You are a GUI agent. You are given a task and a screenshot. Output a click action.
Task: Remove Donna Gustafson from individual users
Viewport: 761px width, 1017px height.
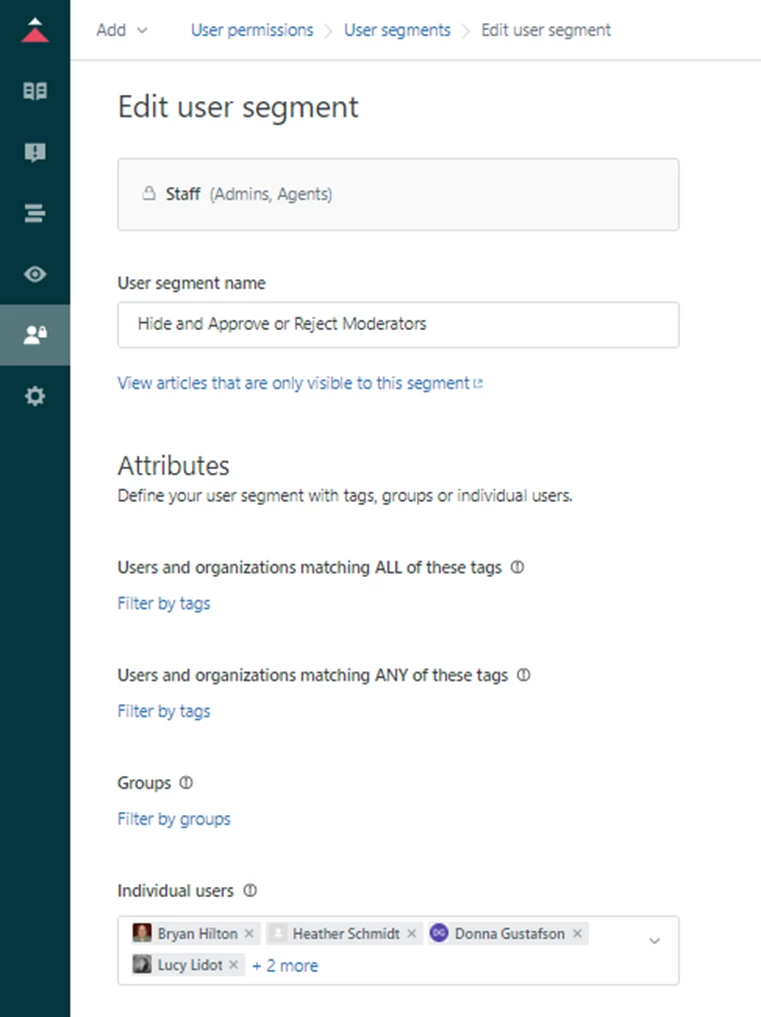point(577,933)
